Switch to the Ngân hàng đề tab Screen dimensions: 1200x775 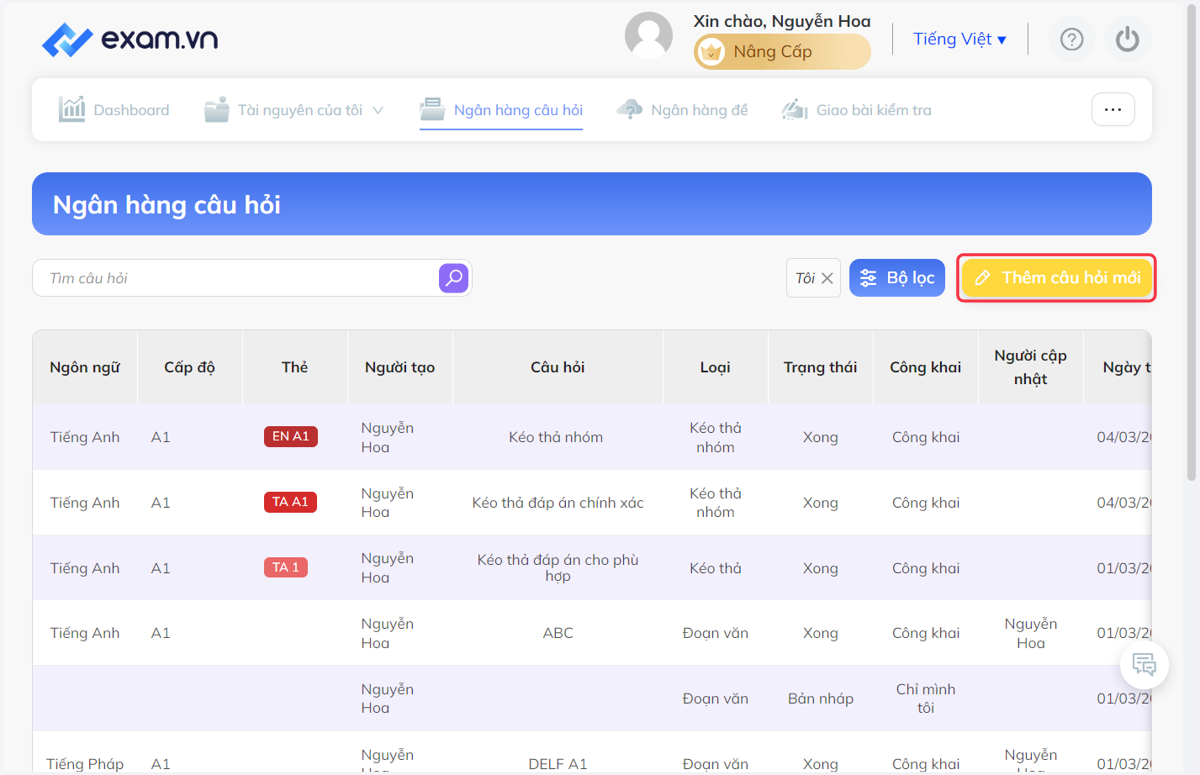pyautogui.click(x=682, y=110)
